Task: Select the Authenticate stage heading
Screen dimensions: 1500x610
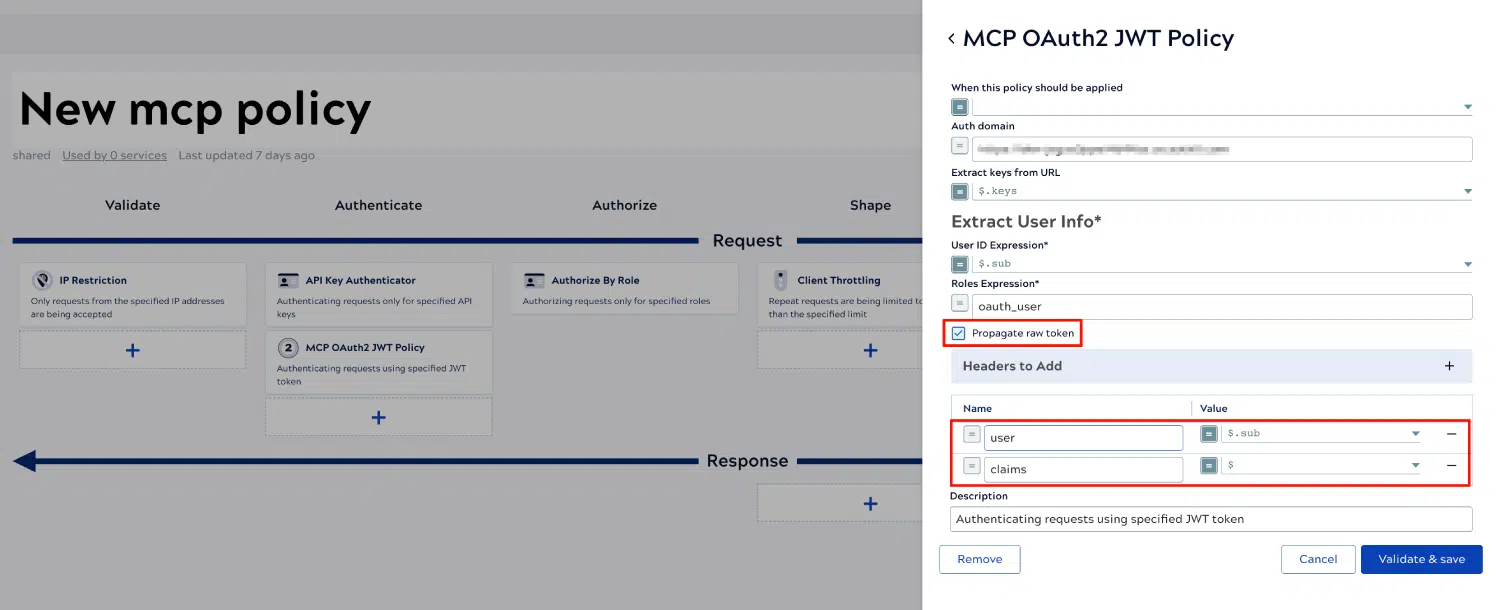Action: tap(378, 205)
